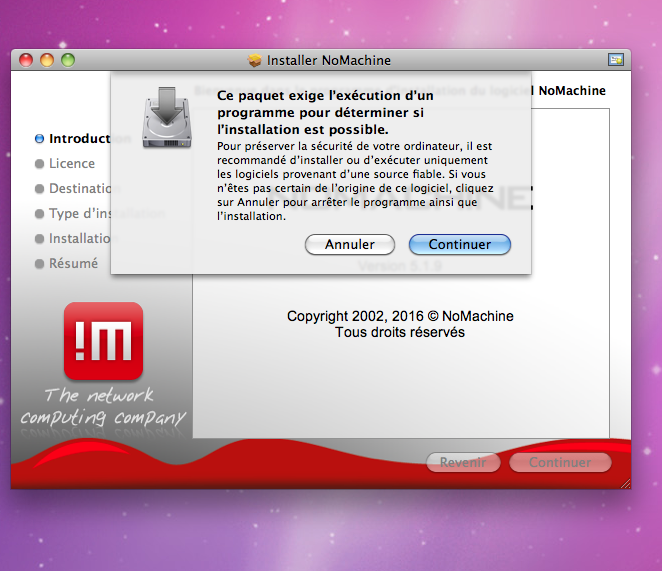Image resolution: width=662 pixels, height=571 pixels.
Task: Select the Résumé step
Action: pyautogui.click(x=66, y=263)
